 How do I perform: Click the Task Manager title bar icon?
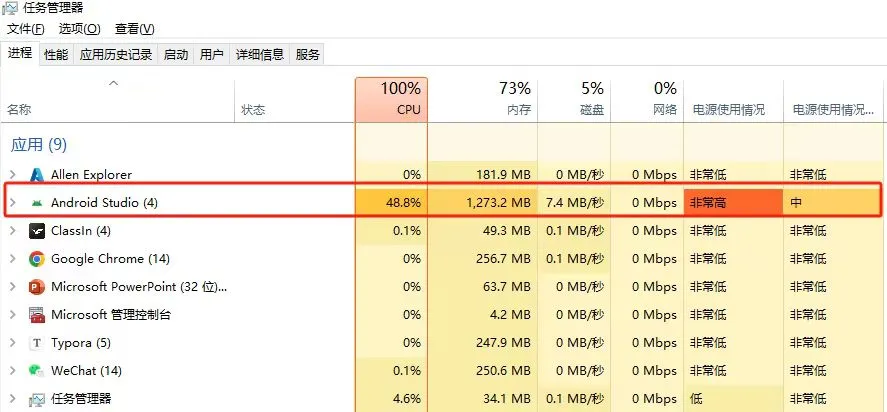coord(10,8)
